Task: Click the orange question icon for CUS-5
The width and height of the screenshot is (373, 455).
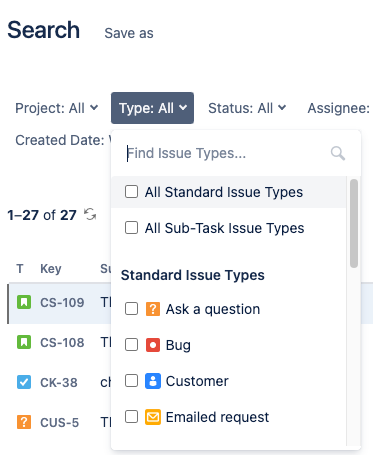Action: [x=24, y=422]
